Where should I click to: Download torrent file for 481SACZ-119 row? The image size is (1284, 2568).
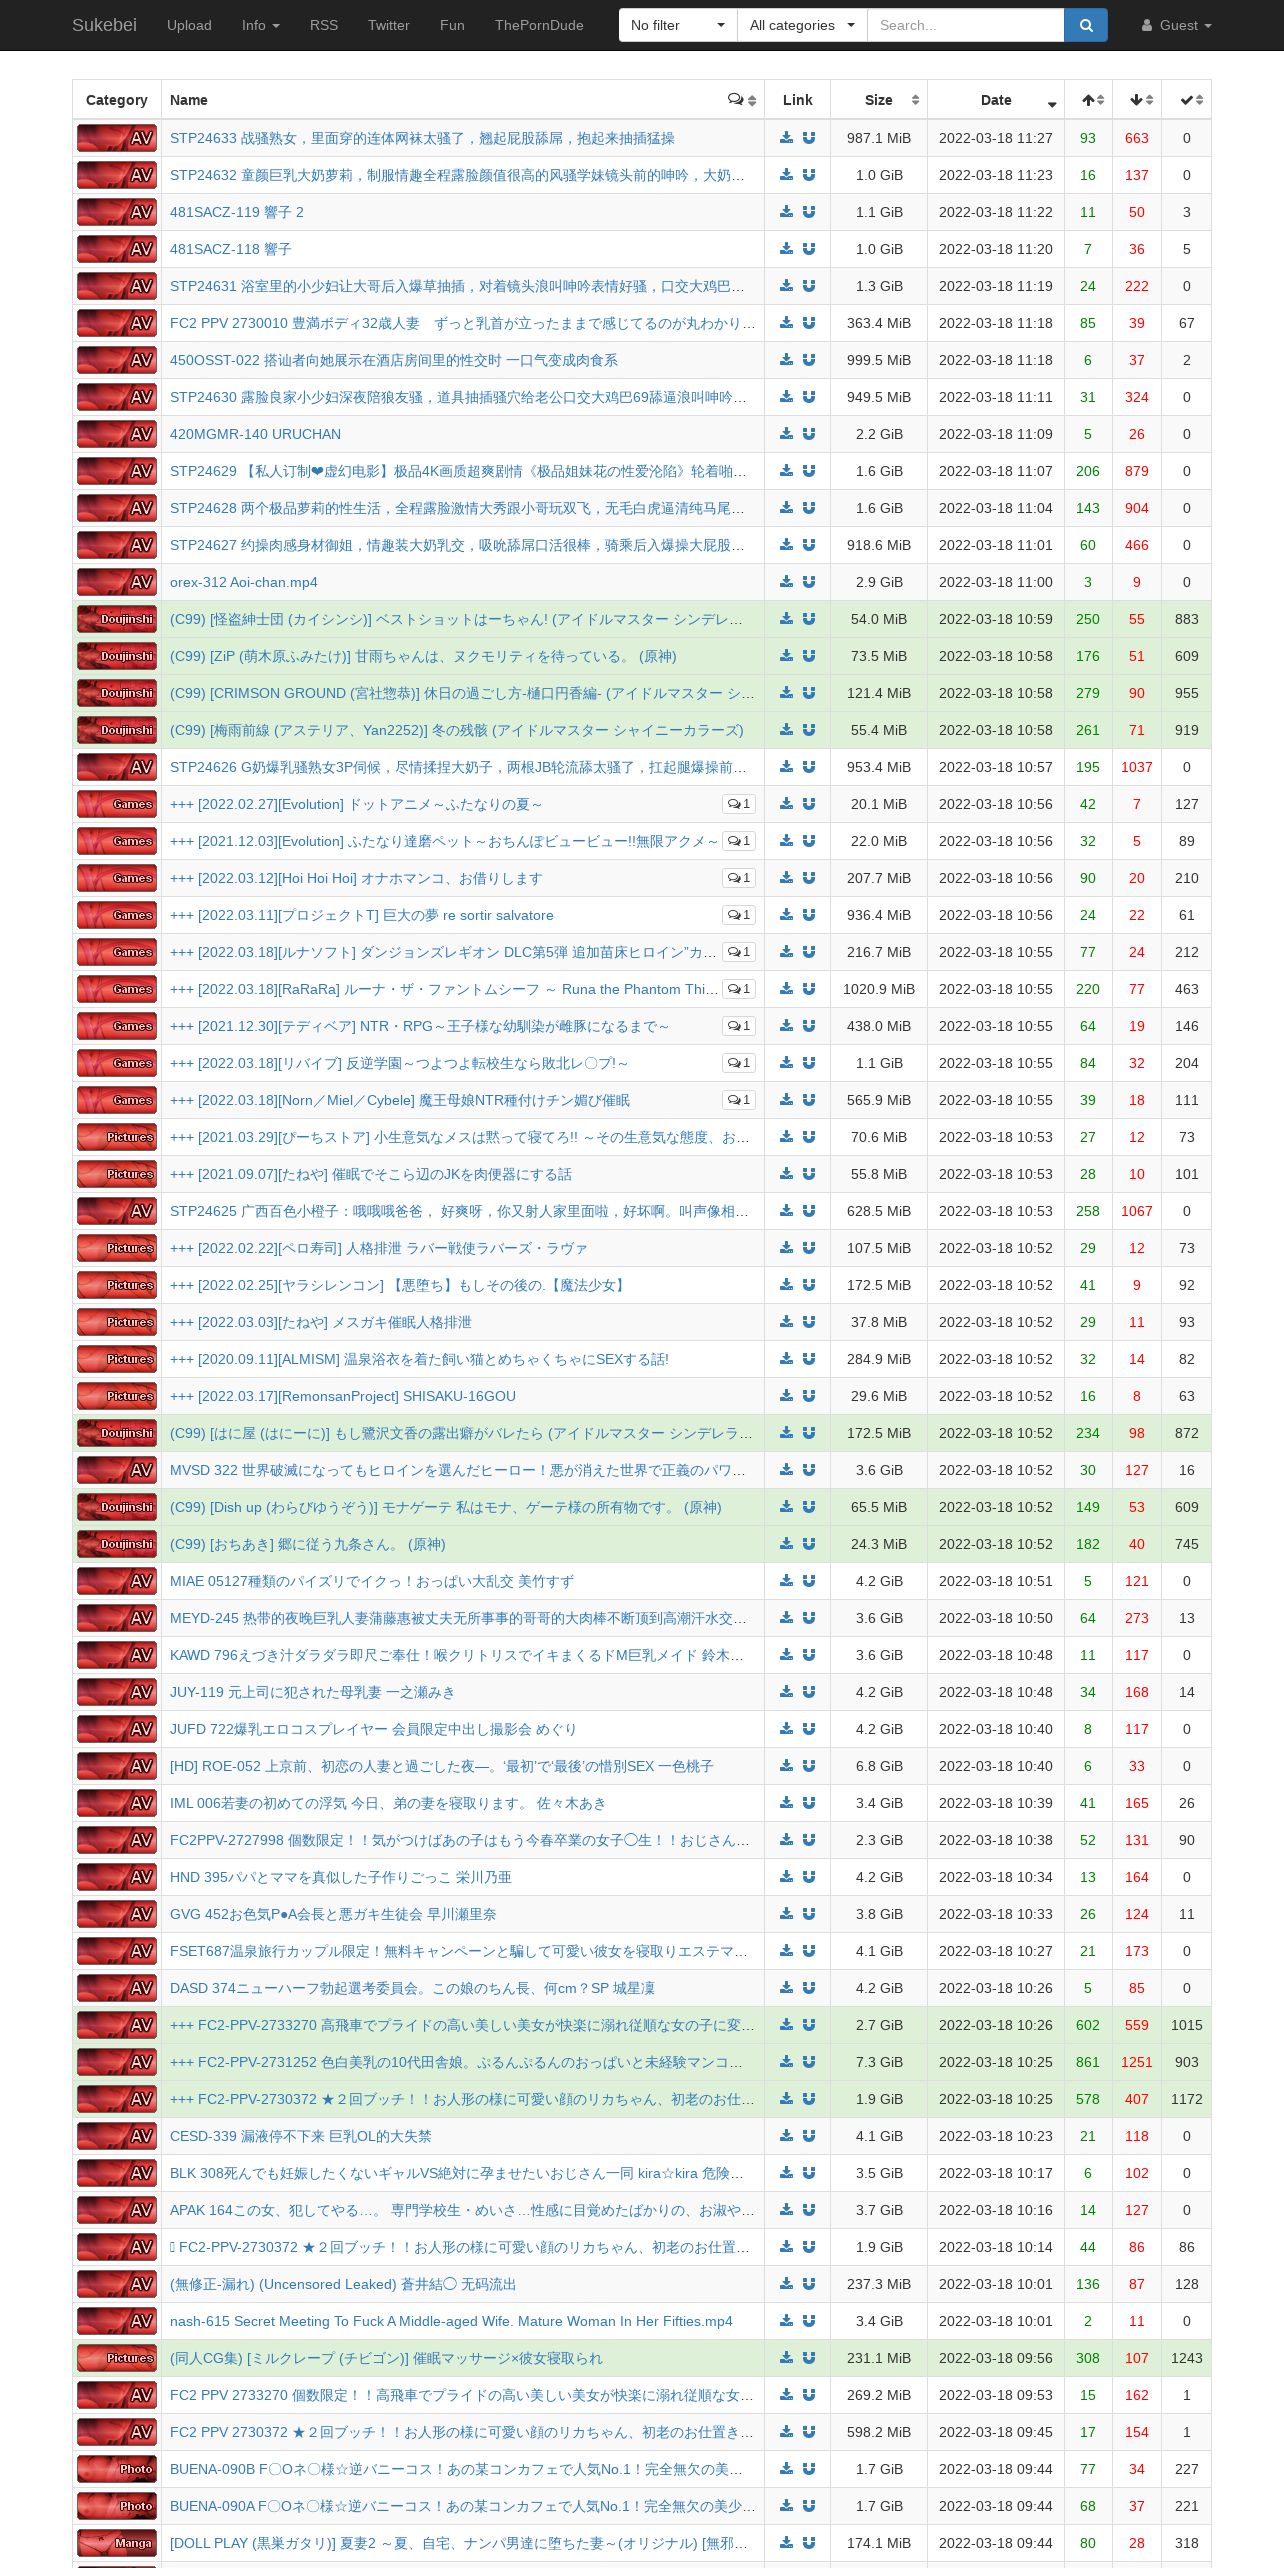(x=786, y=212)
